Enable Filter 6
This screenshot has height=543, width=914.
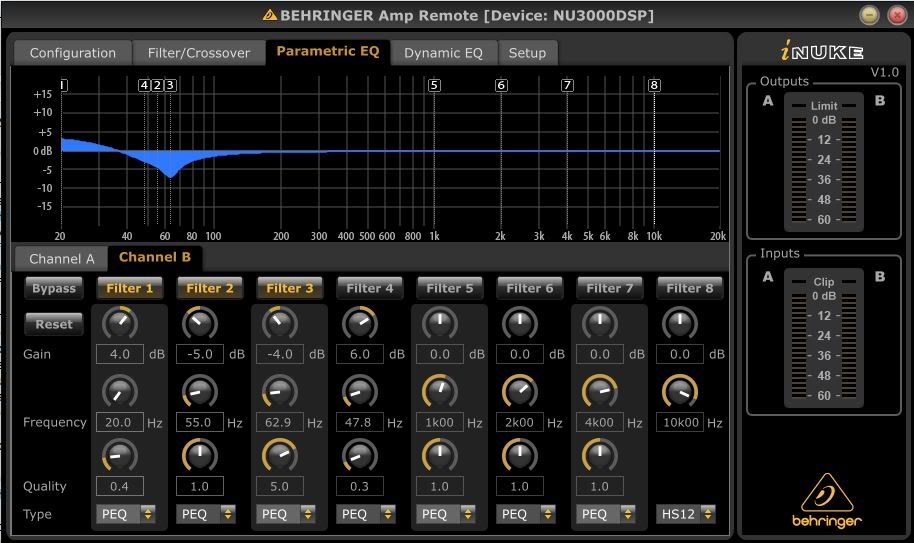pos(529,288)
